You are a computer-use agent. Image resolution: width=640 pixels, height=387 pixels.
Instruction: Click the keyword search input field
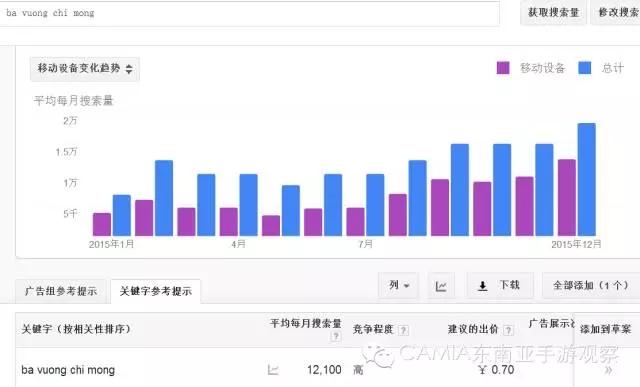(249, 13)
